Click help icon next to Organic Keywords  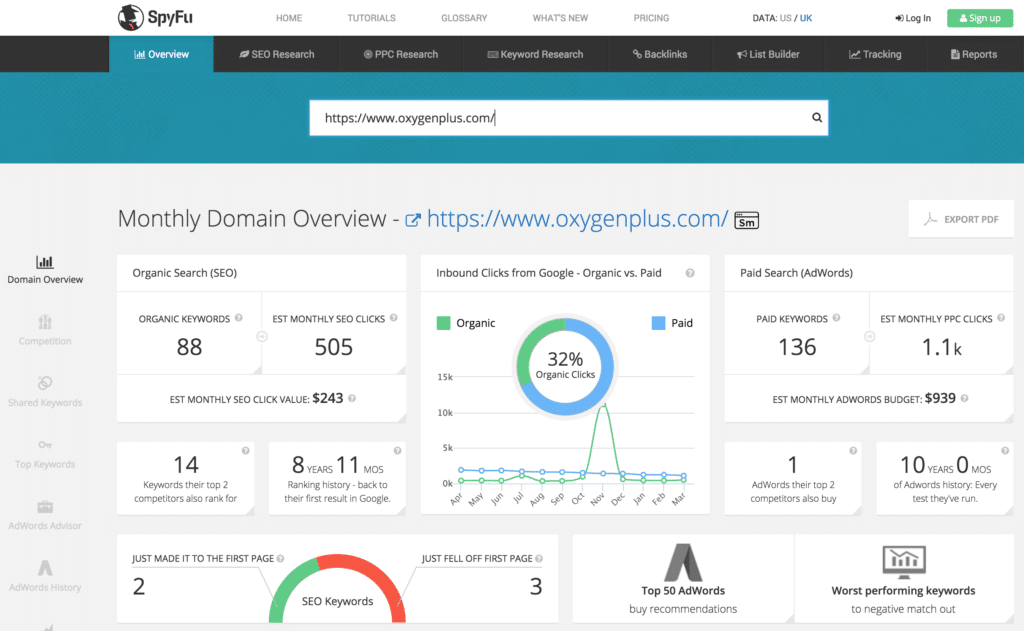(x=238, y=318)
